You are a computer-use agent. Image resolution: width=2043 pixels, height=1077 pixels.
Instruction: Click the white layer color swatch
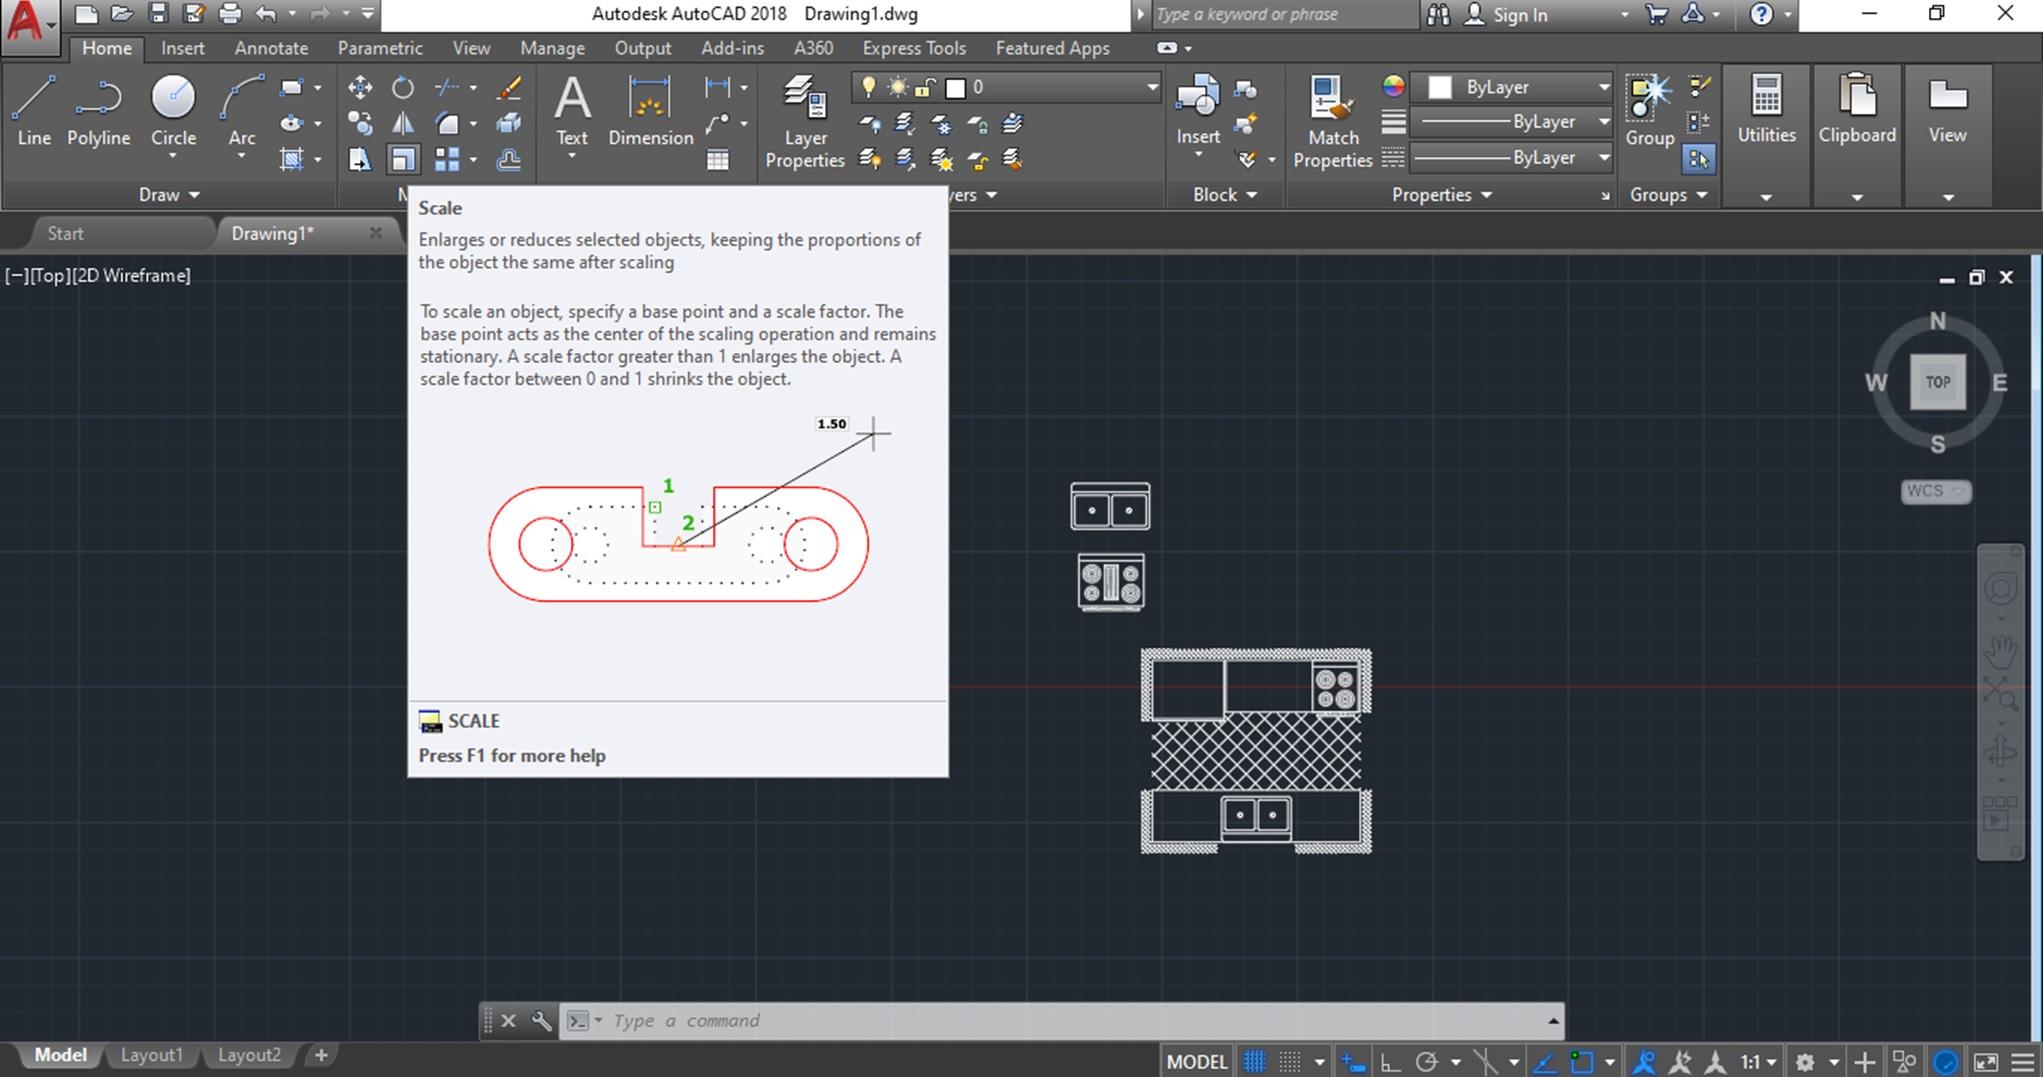click(x=955, y=88)
